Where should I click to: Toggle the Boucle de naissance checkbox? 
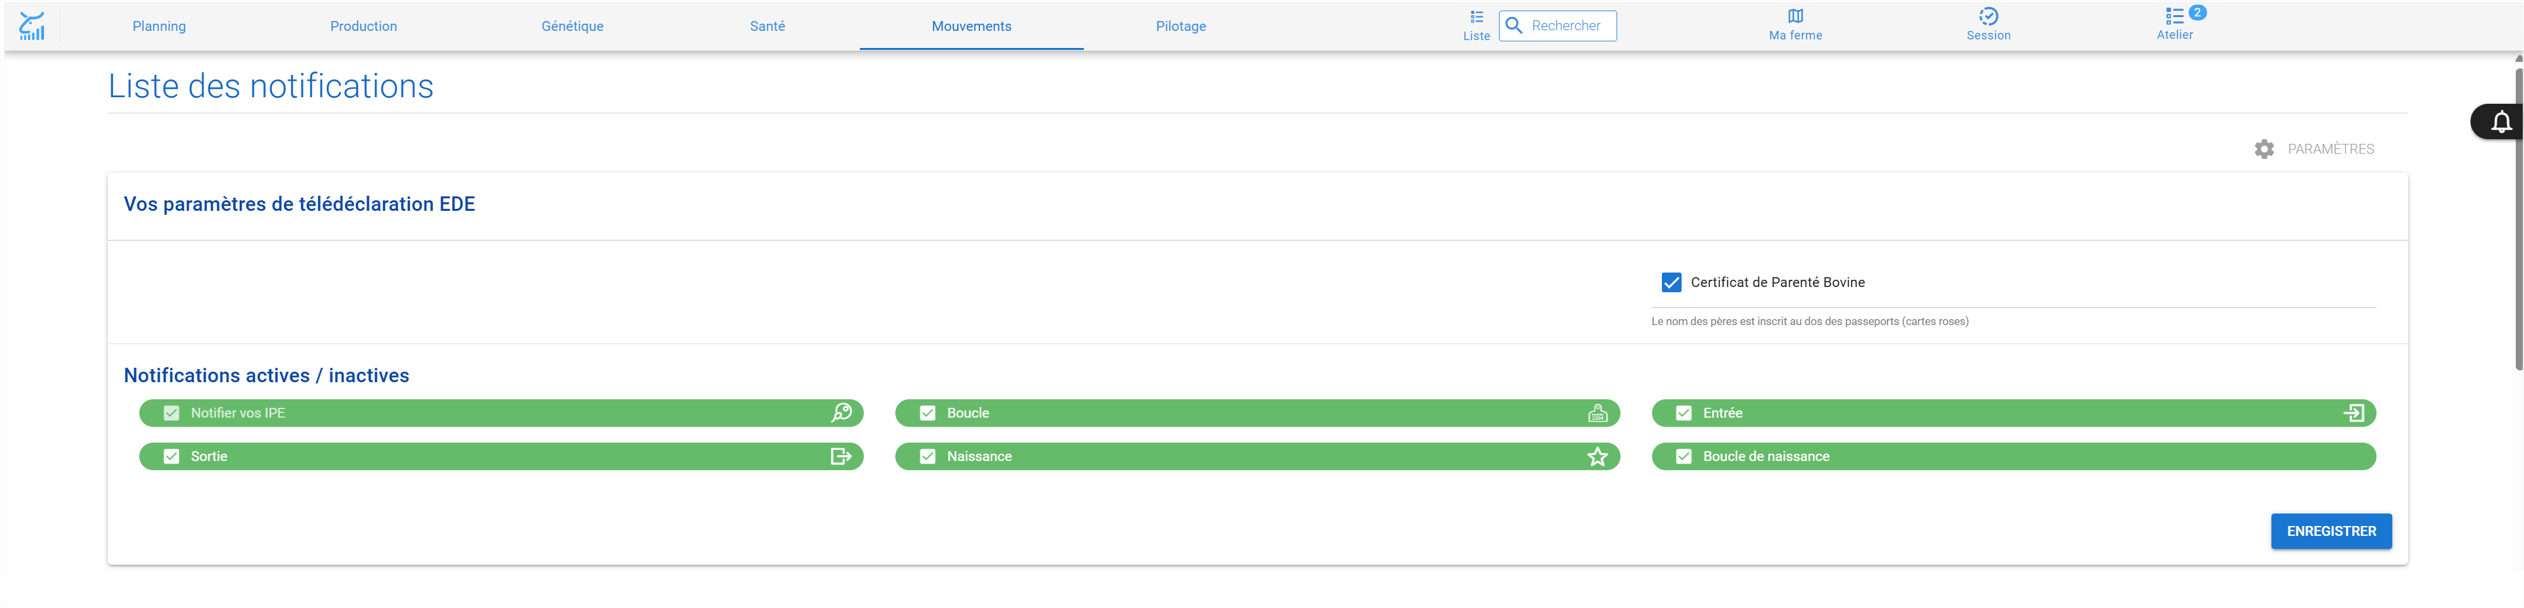click(x=1684, y=456)
